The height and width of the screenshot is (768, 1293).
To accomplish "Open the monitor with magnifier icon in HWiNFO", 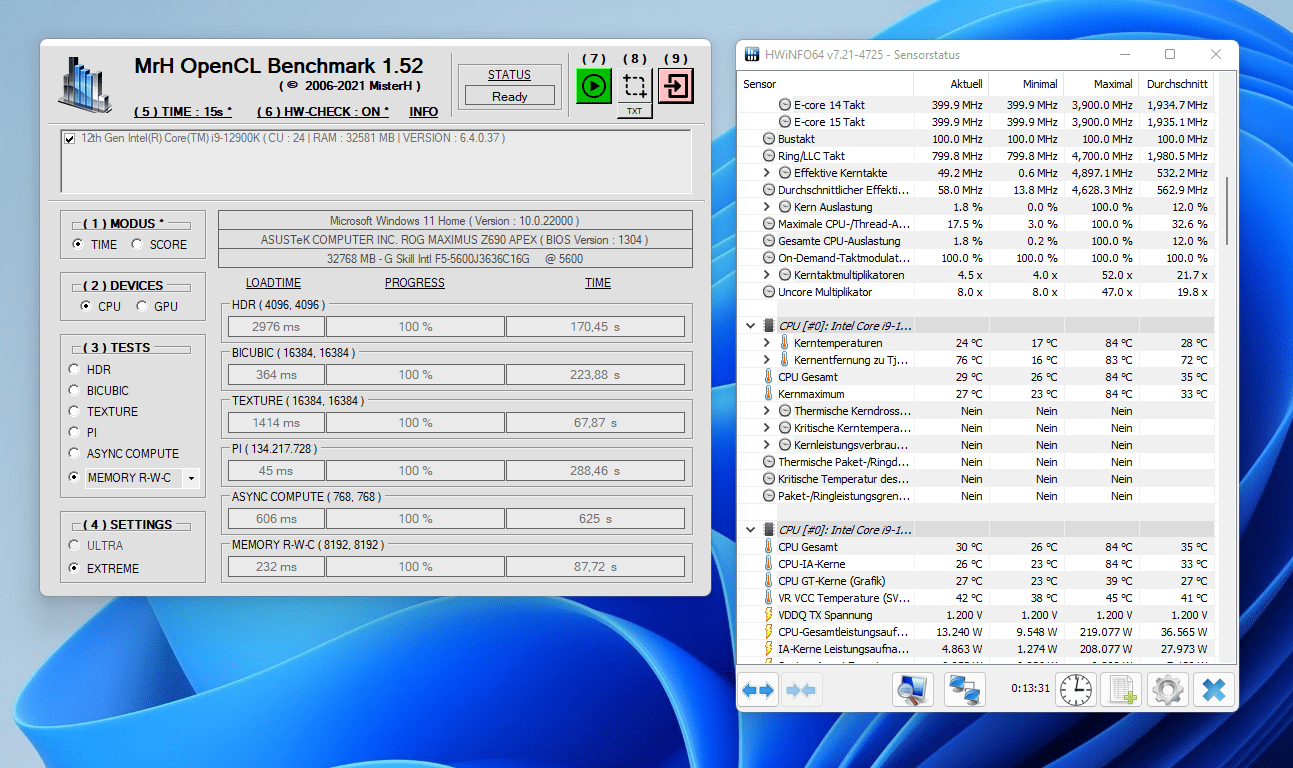I will tap(912, 690).
